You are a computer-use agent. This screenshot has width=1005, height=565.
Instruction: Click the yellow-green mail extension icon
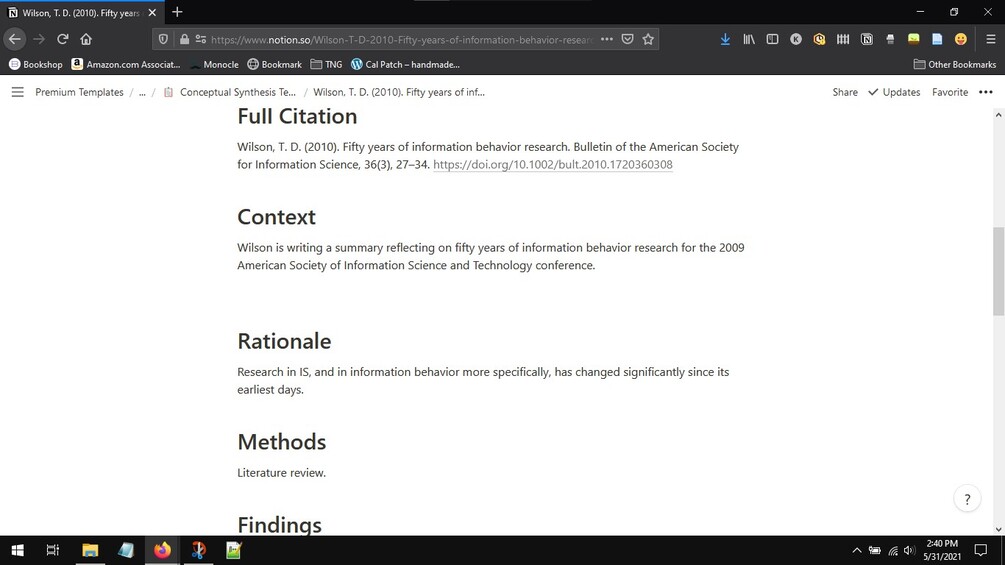point(913,39)
